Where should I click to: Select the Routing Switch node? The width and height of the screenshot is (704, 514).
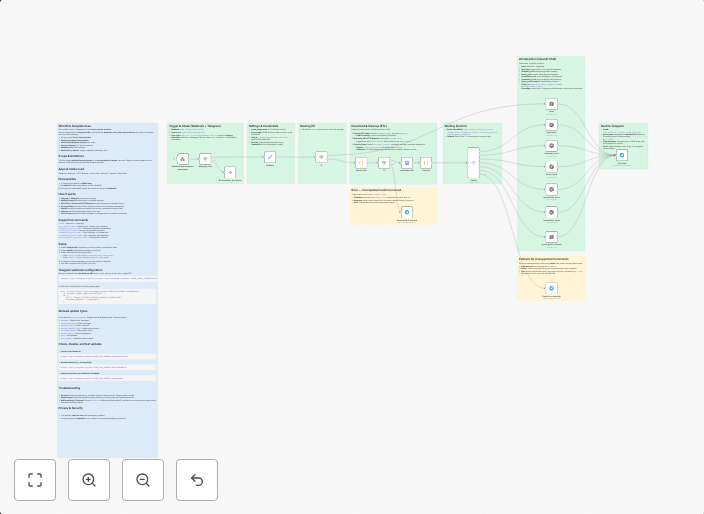point(474,162)
